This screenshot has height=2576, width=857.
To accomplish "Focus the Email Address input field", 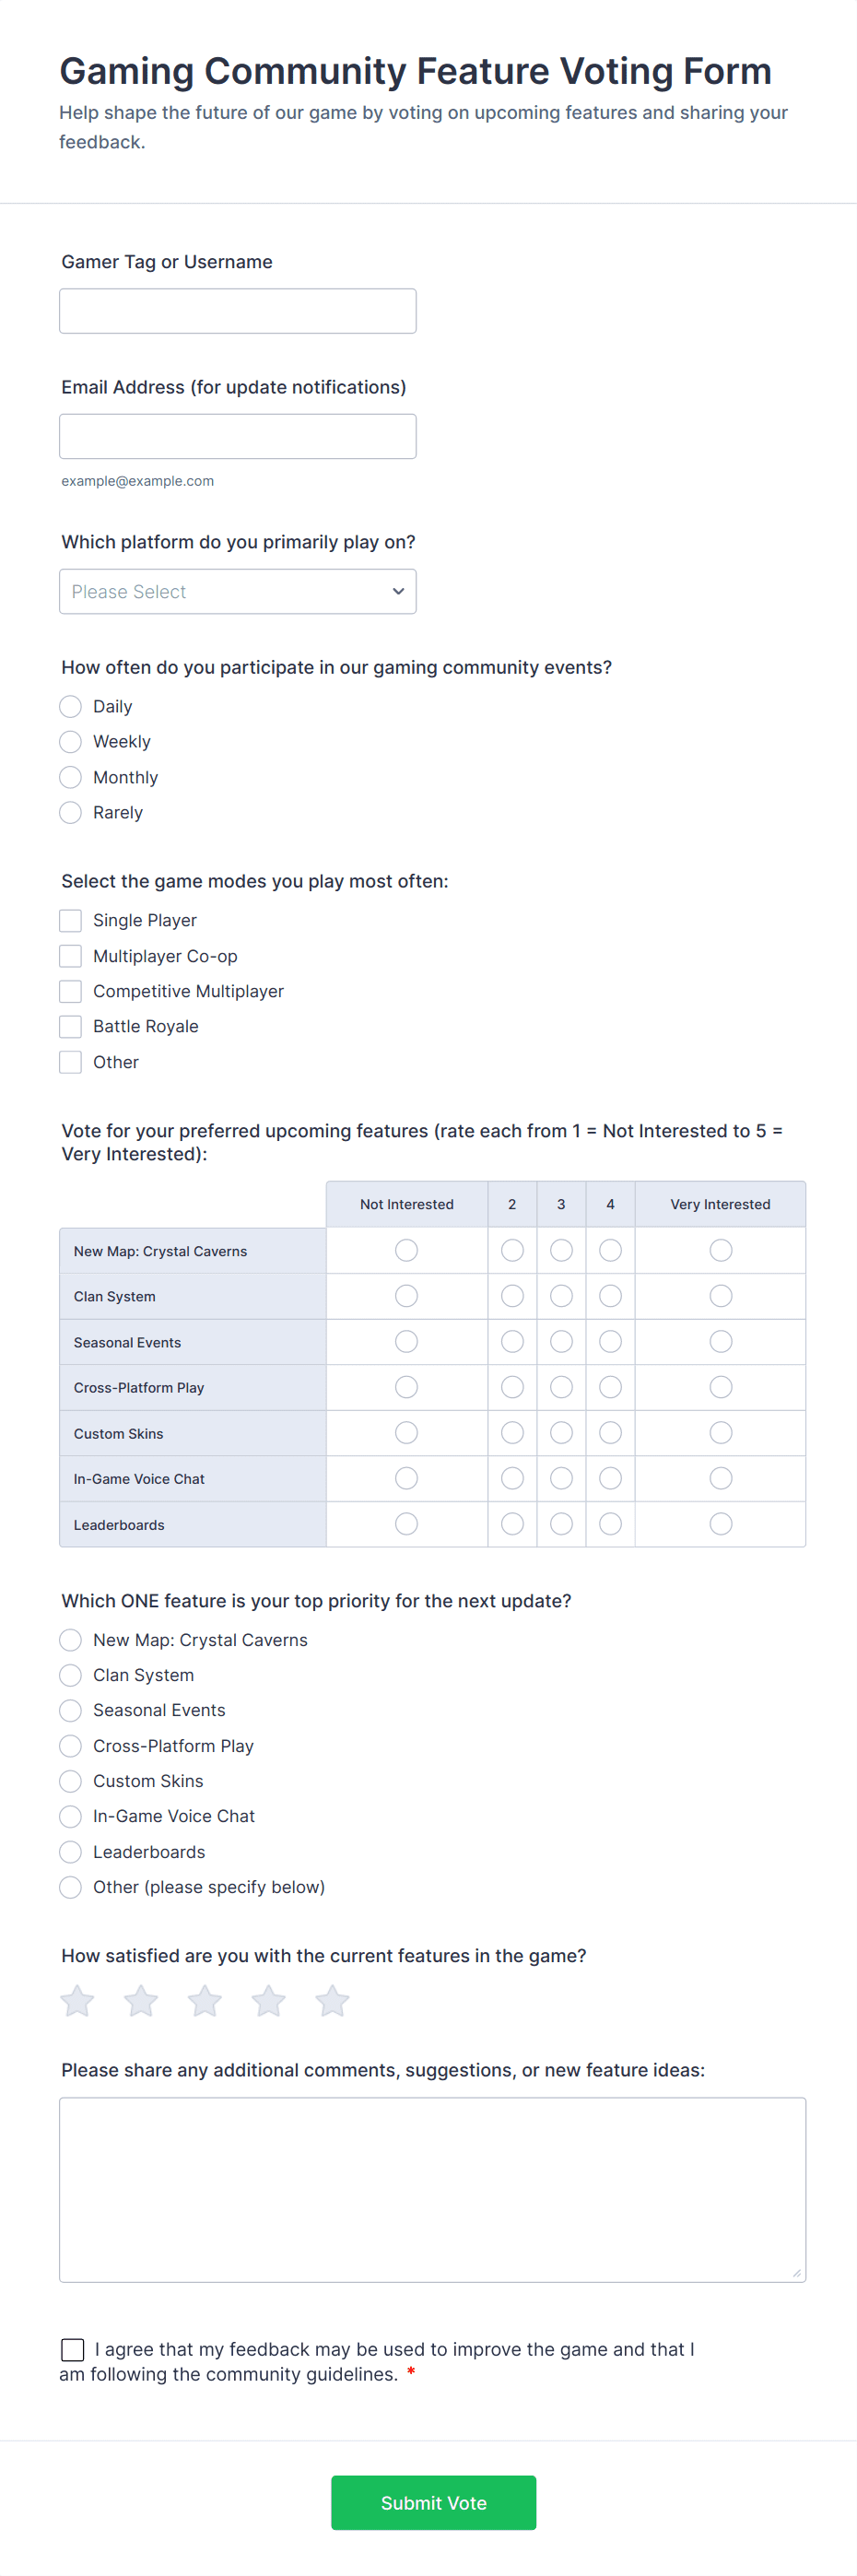I will (x=238, y=437).
